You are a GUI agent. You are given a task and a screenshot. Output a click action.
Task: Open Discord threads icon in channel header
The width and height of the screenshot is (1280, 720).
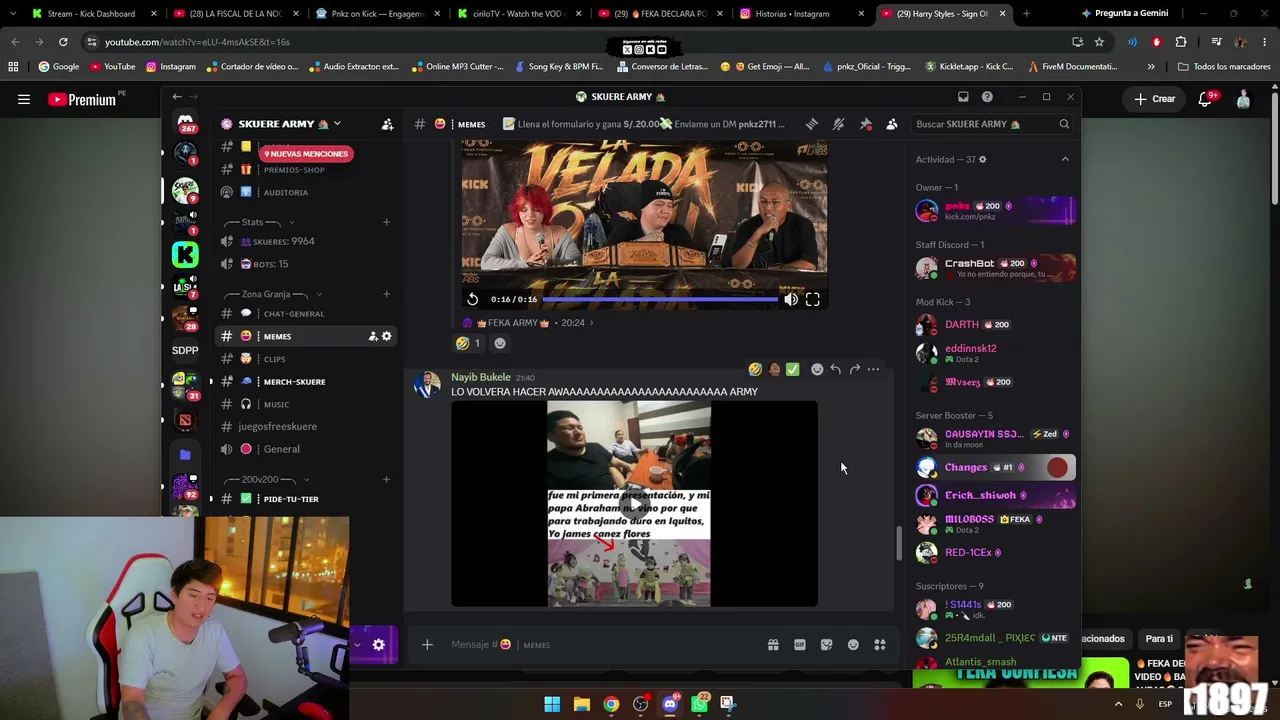pos(812,124)
